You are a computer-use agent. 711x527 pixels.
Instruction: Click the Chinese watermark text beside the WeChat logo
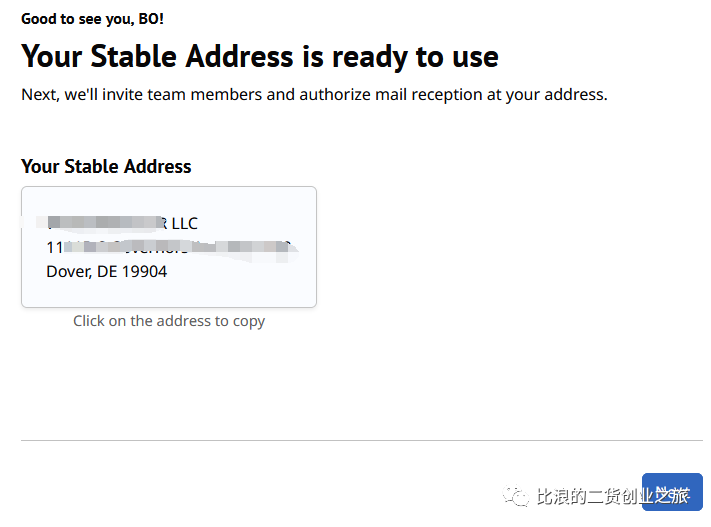613,496
